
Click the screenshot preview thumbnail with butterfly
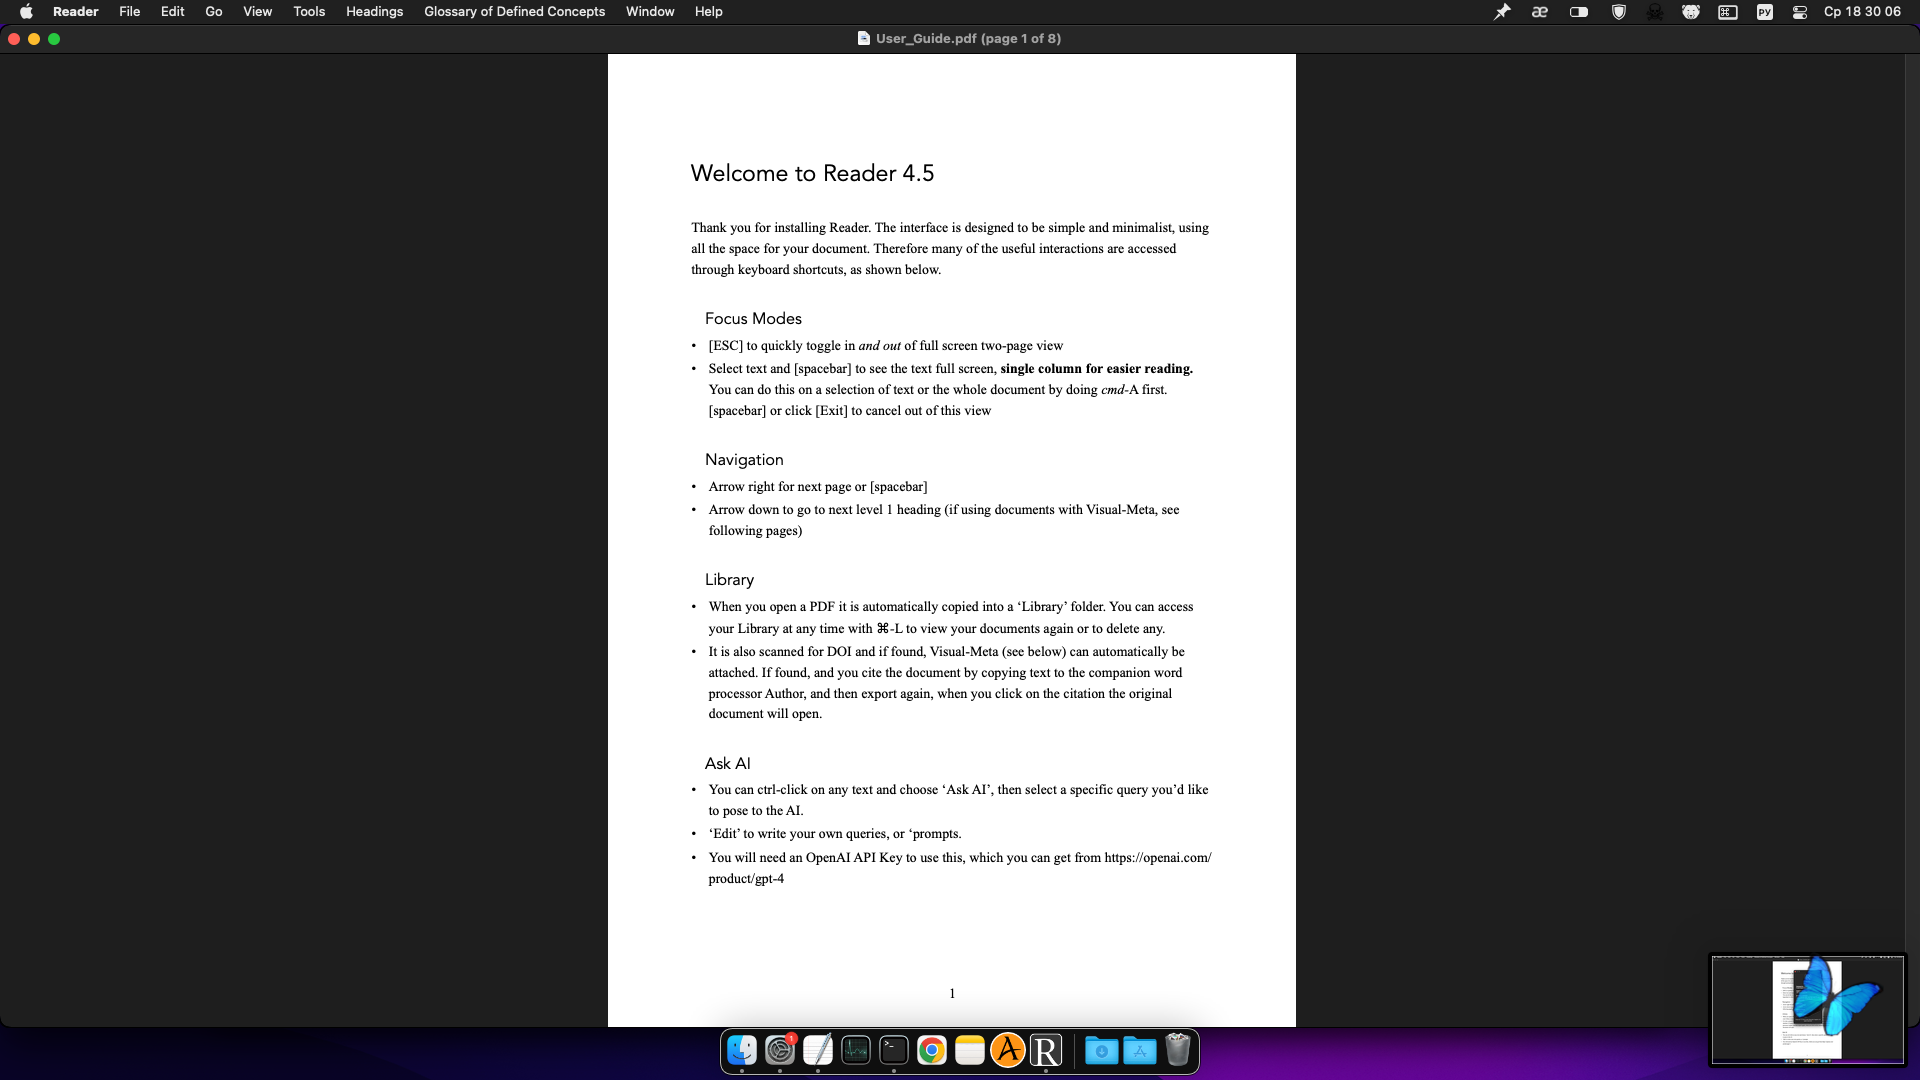[1808, 1009]
